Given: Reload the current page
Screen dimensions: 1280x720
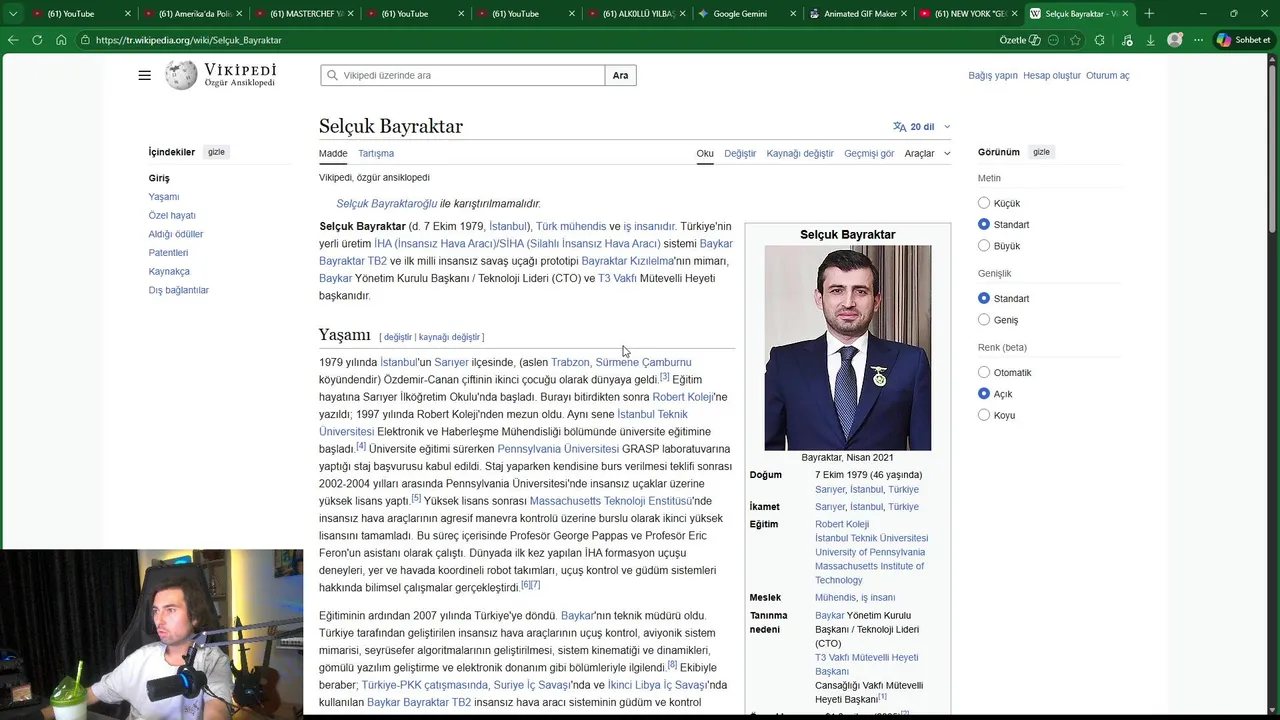Looking at the screenshot, I should coord(37,40).
